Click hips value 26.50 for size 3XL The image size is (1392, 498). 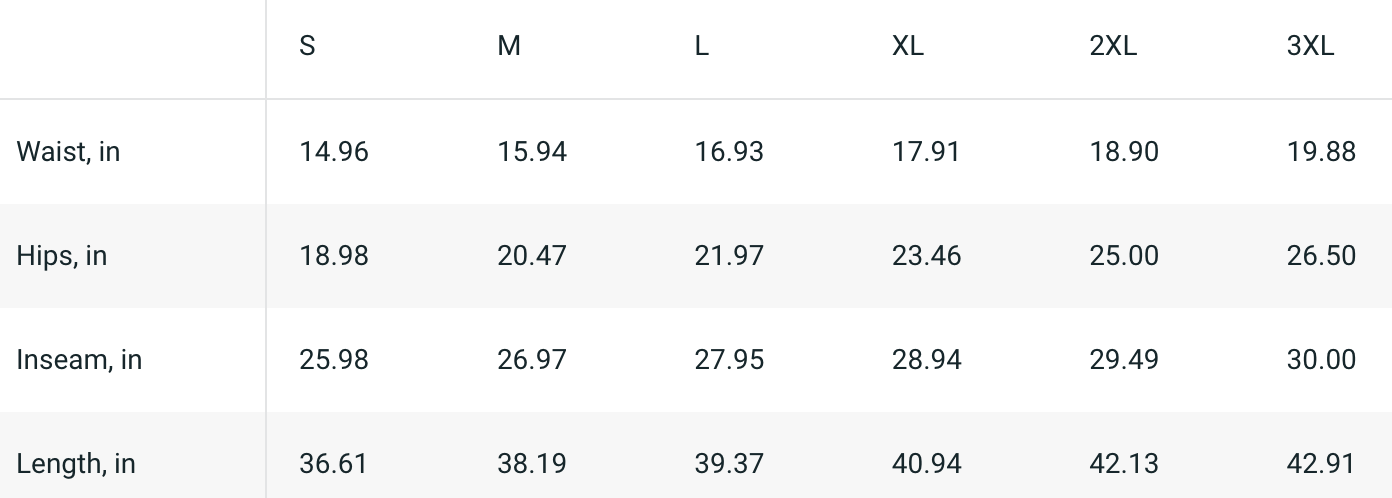[x=1321, y=255]
